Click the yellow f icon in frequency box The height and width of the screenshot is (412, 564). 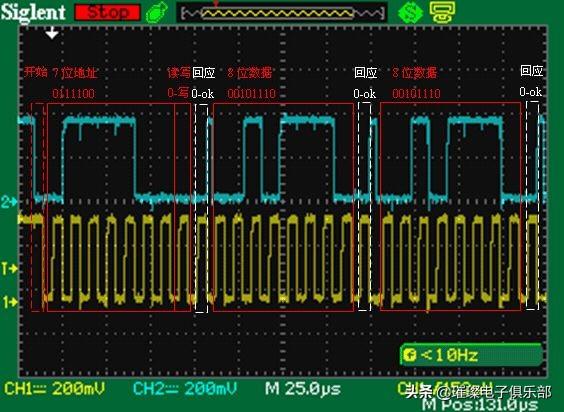tap(410, 355)
